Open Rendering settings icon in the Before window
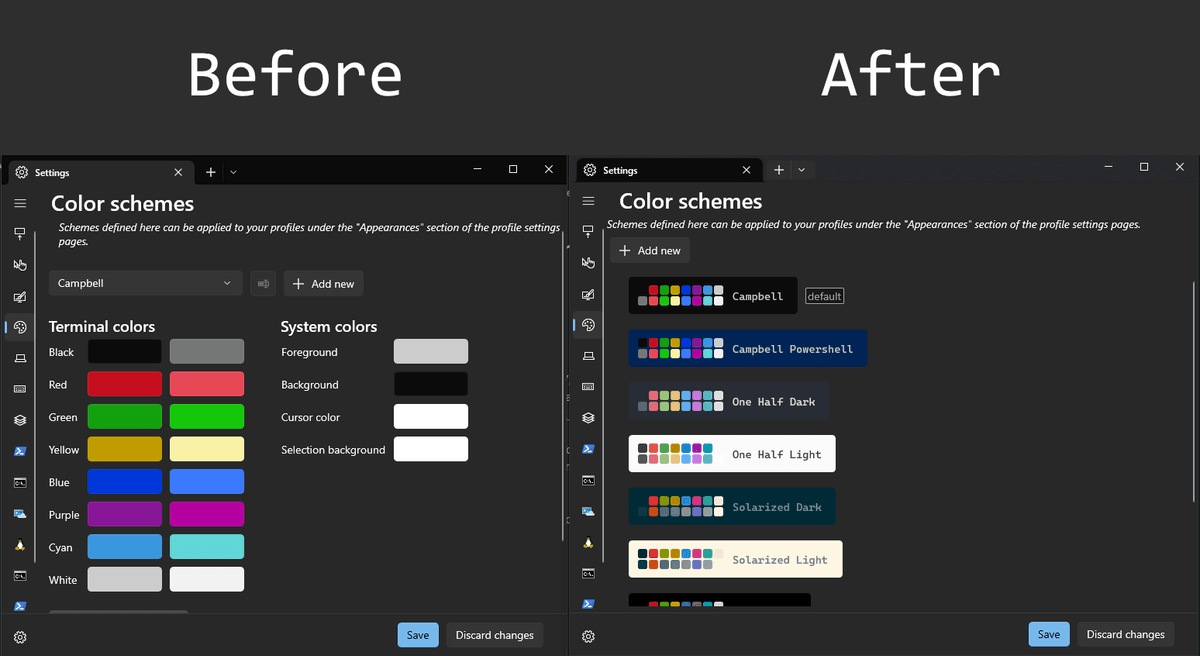 tap(19, 358)
